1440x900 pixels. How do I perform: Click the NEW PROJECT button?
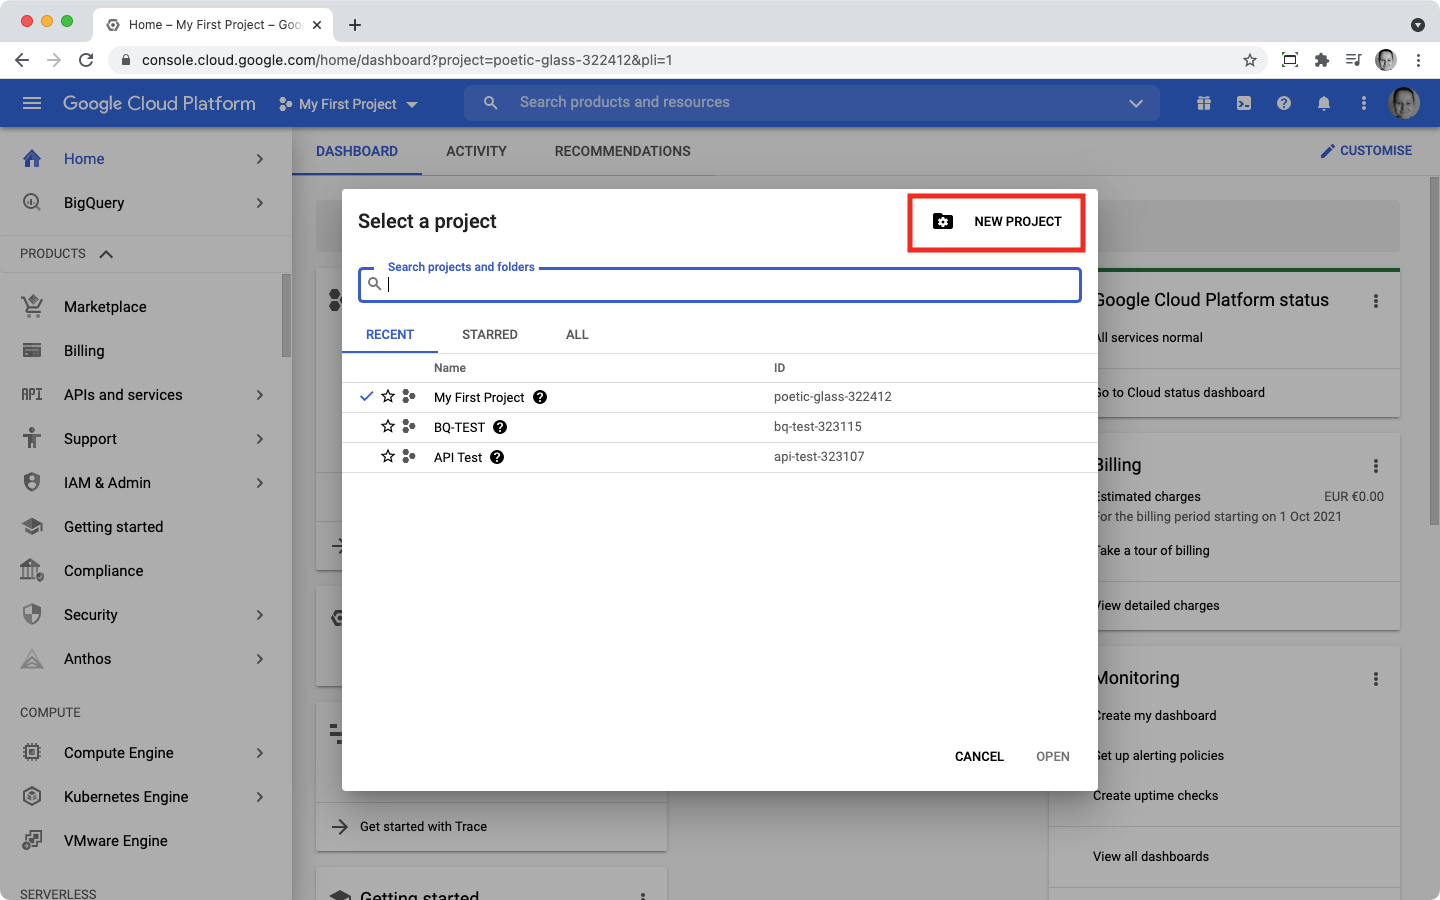[x=997, y=222]
